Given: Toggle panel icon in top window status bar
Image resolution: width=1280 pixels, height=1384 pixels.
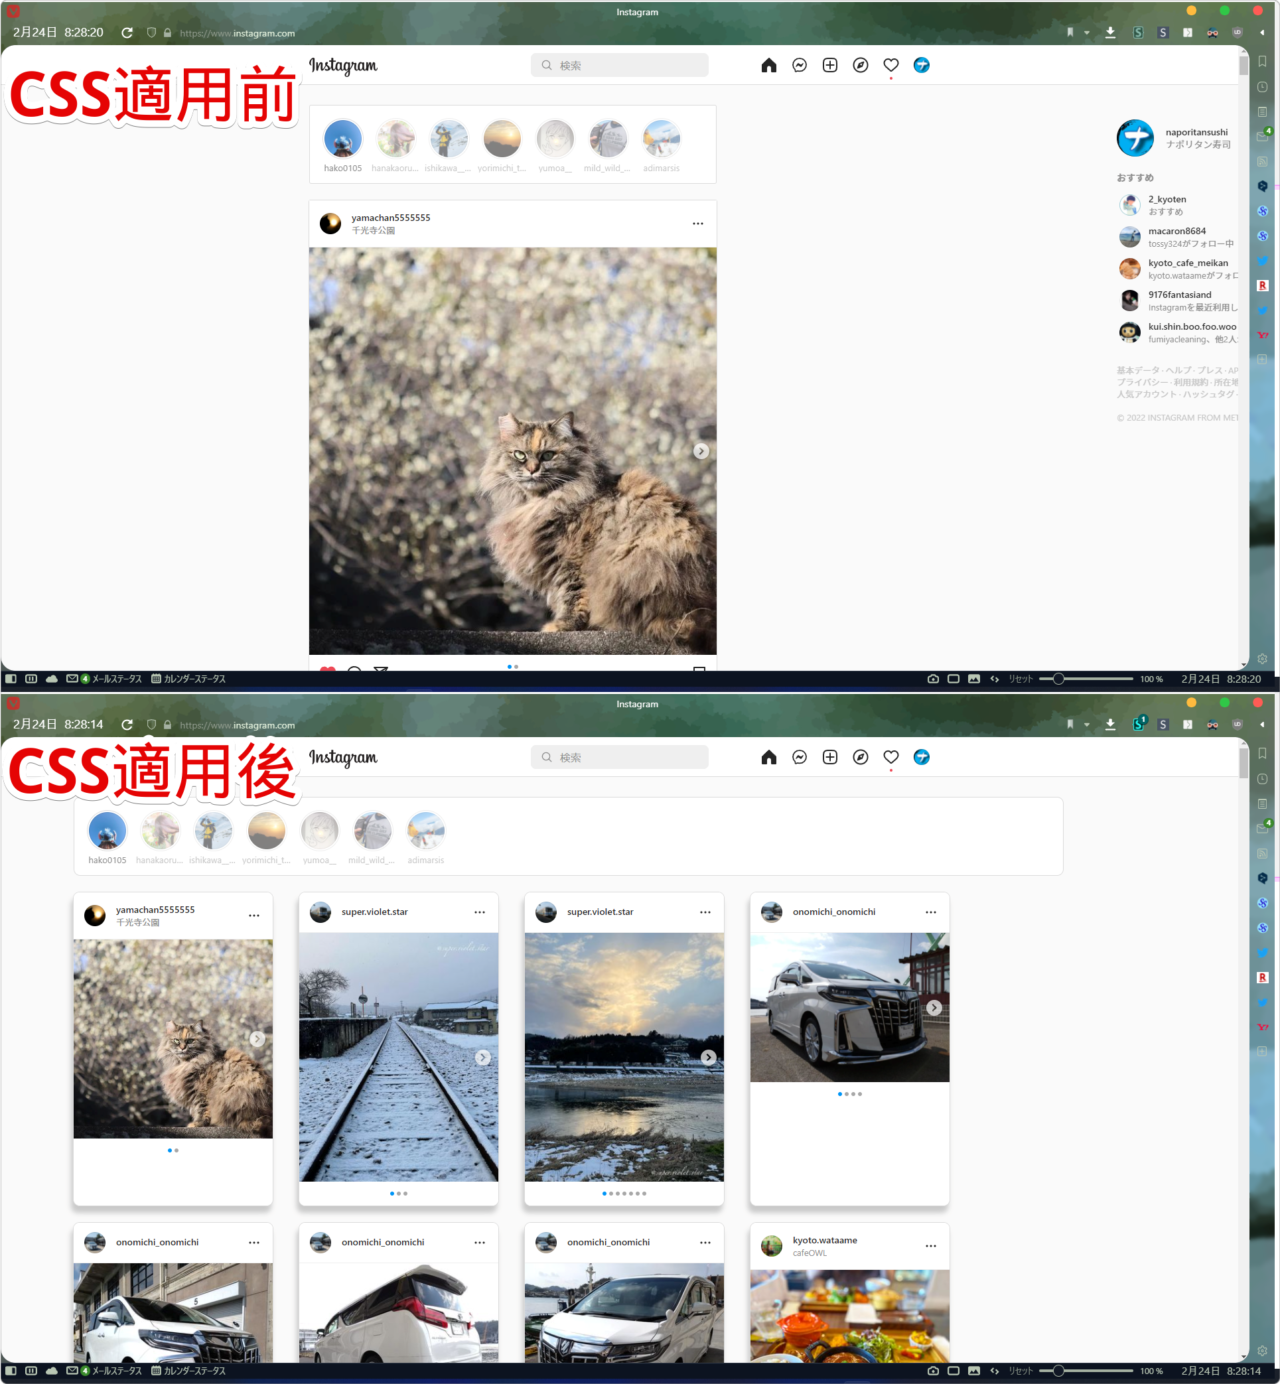Looking at the screenshot, I should 11,679.
